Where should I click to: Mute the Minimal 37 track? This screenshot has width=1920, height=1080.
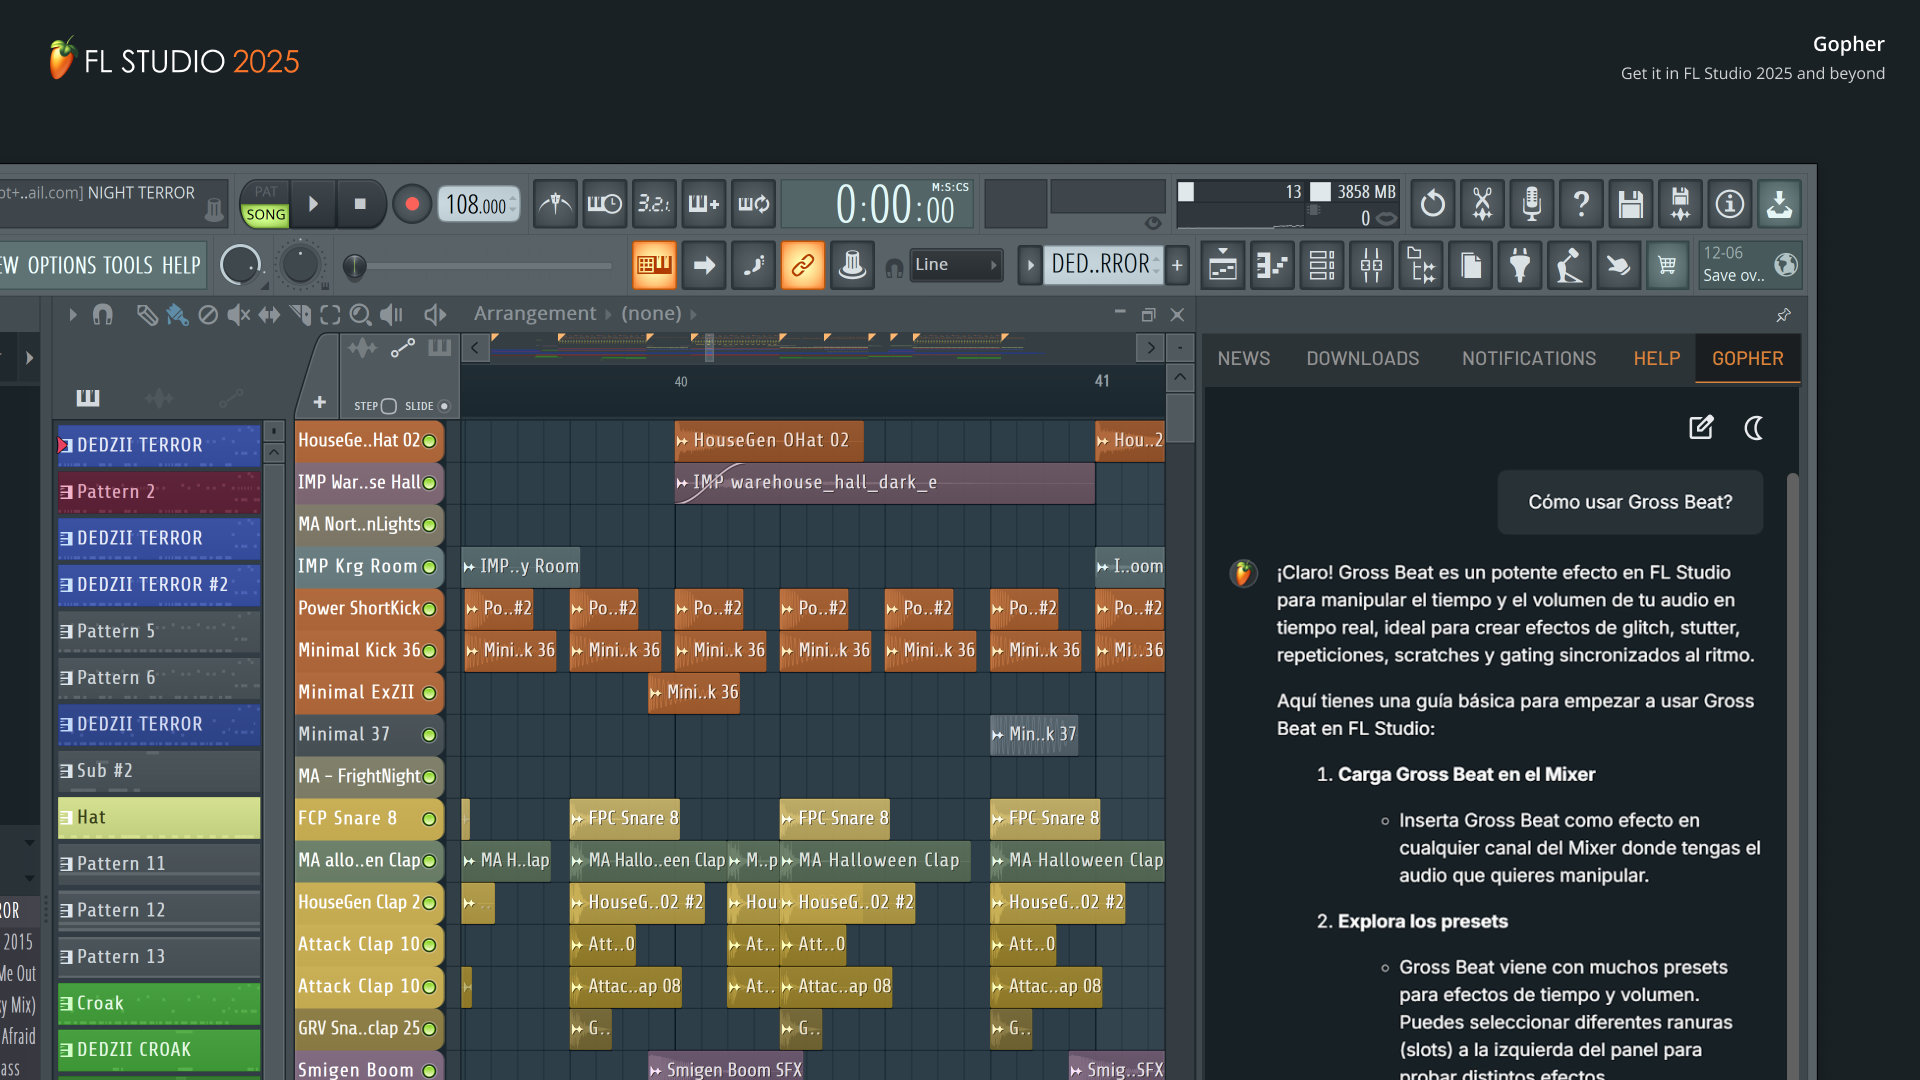tap(429, 735)
